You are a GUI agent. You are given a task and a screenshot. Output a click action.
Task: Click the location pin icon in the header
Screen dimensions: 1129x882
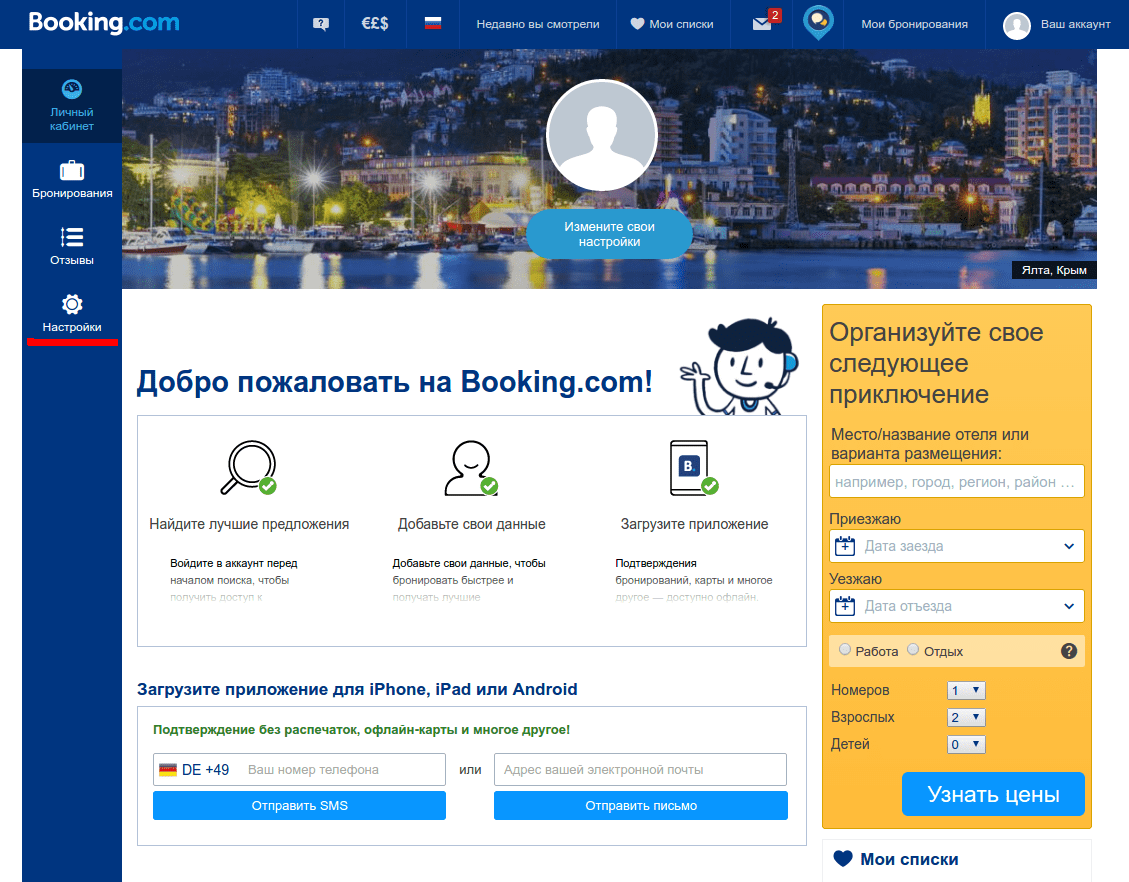coord(818,22)
